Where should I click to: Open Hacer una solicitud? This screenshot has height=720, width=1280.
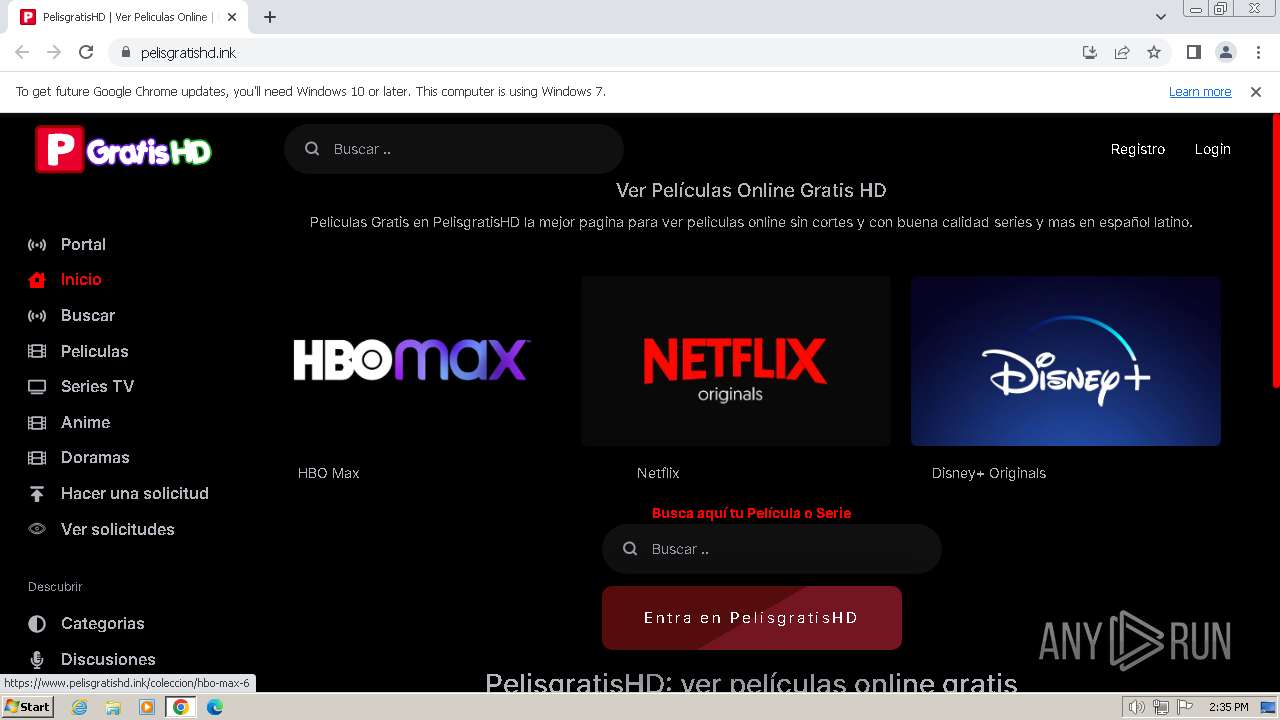pos(135,493)
